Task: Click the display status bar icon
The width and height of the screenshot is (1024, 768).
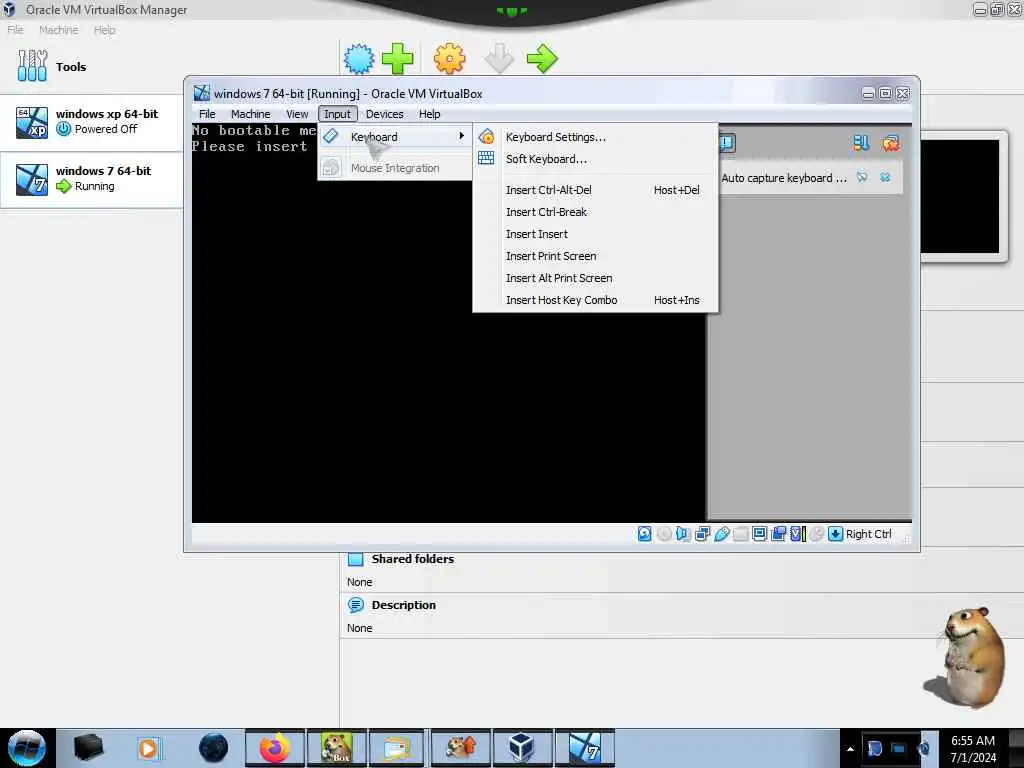Action: point(760,534)
